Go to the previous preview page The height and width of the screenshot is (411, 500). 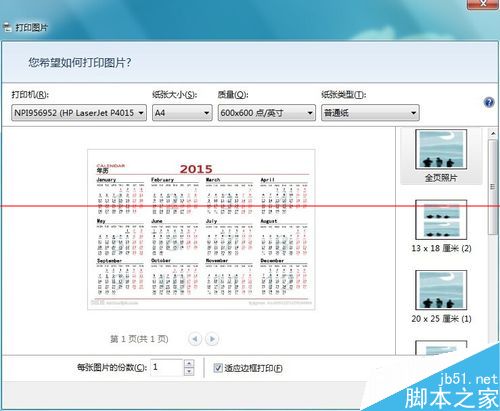[195, 339]
